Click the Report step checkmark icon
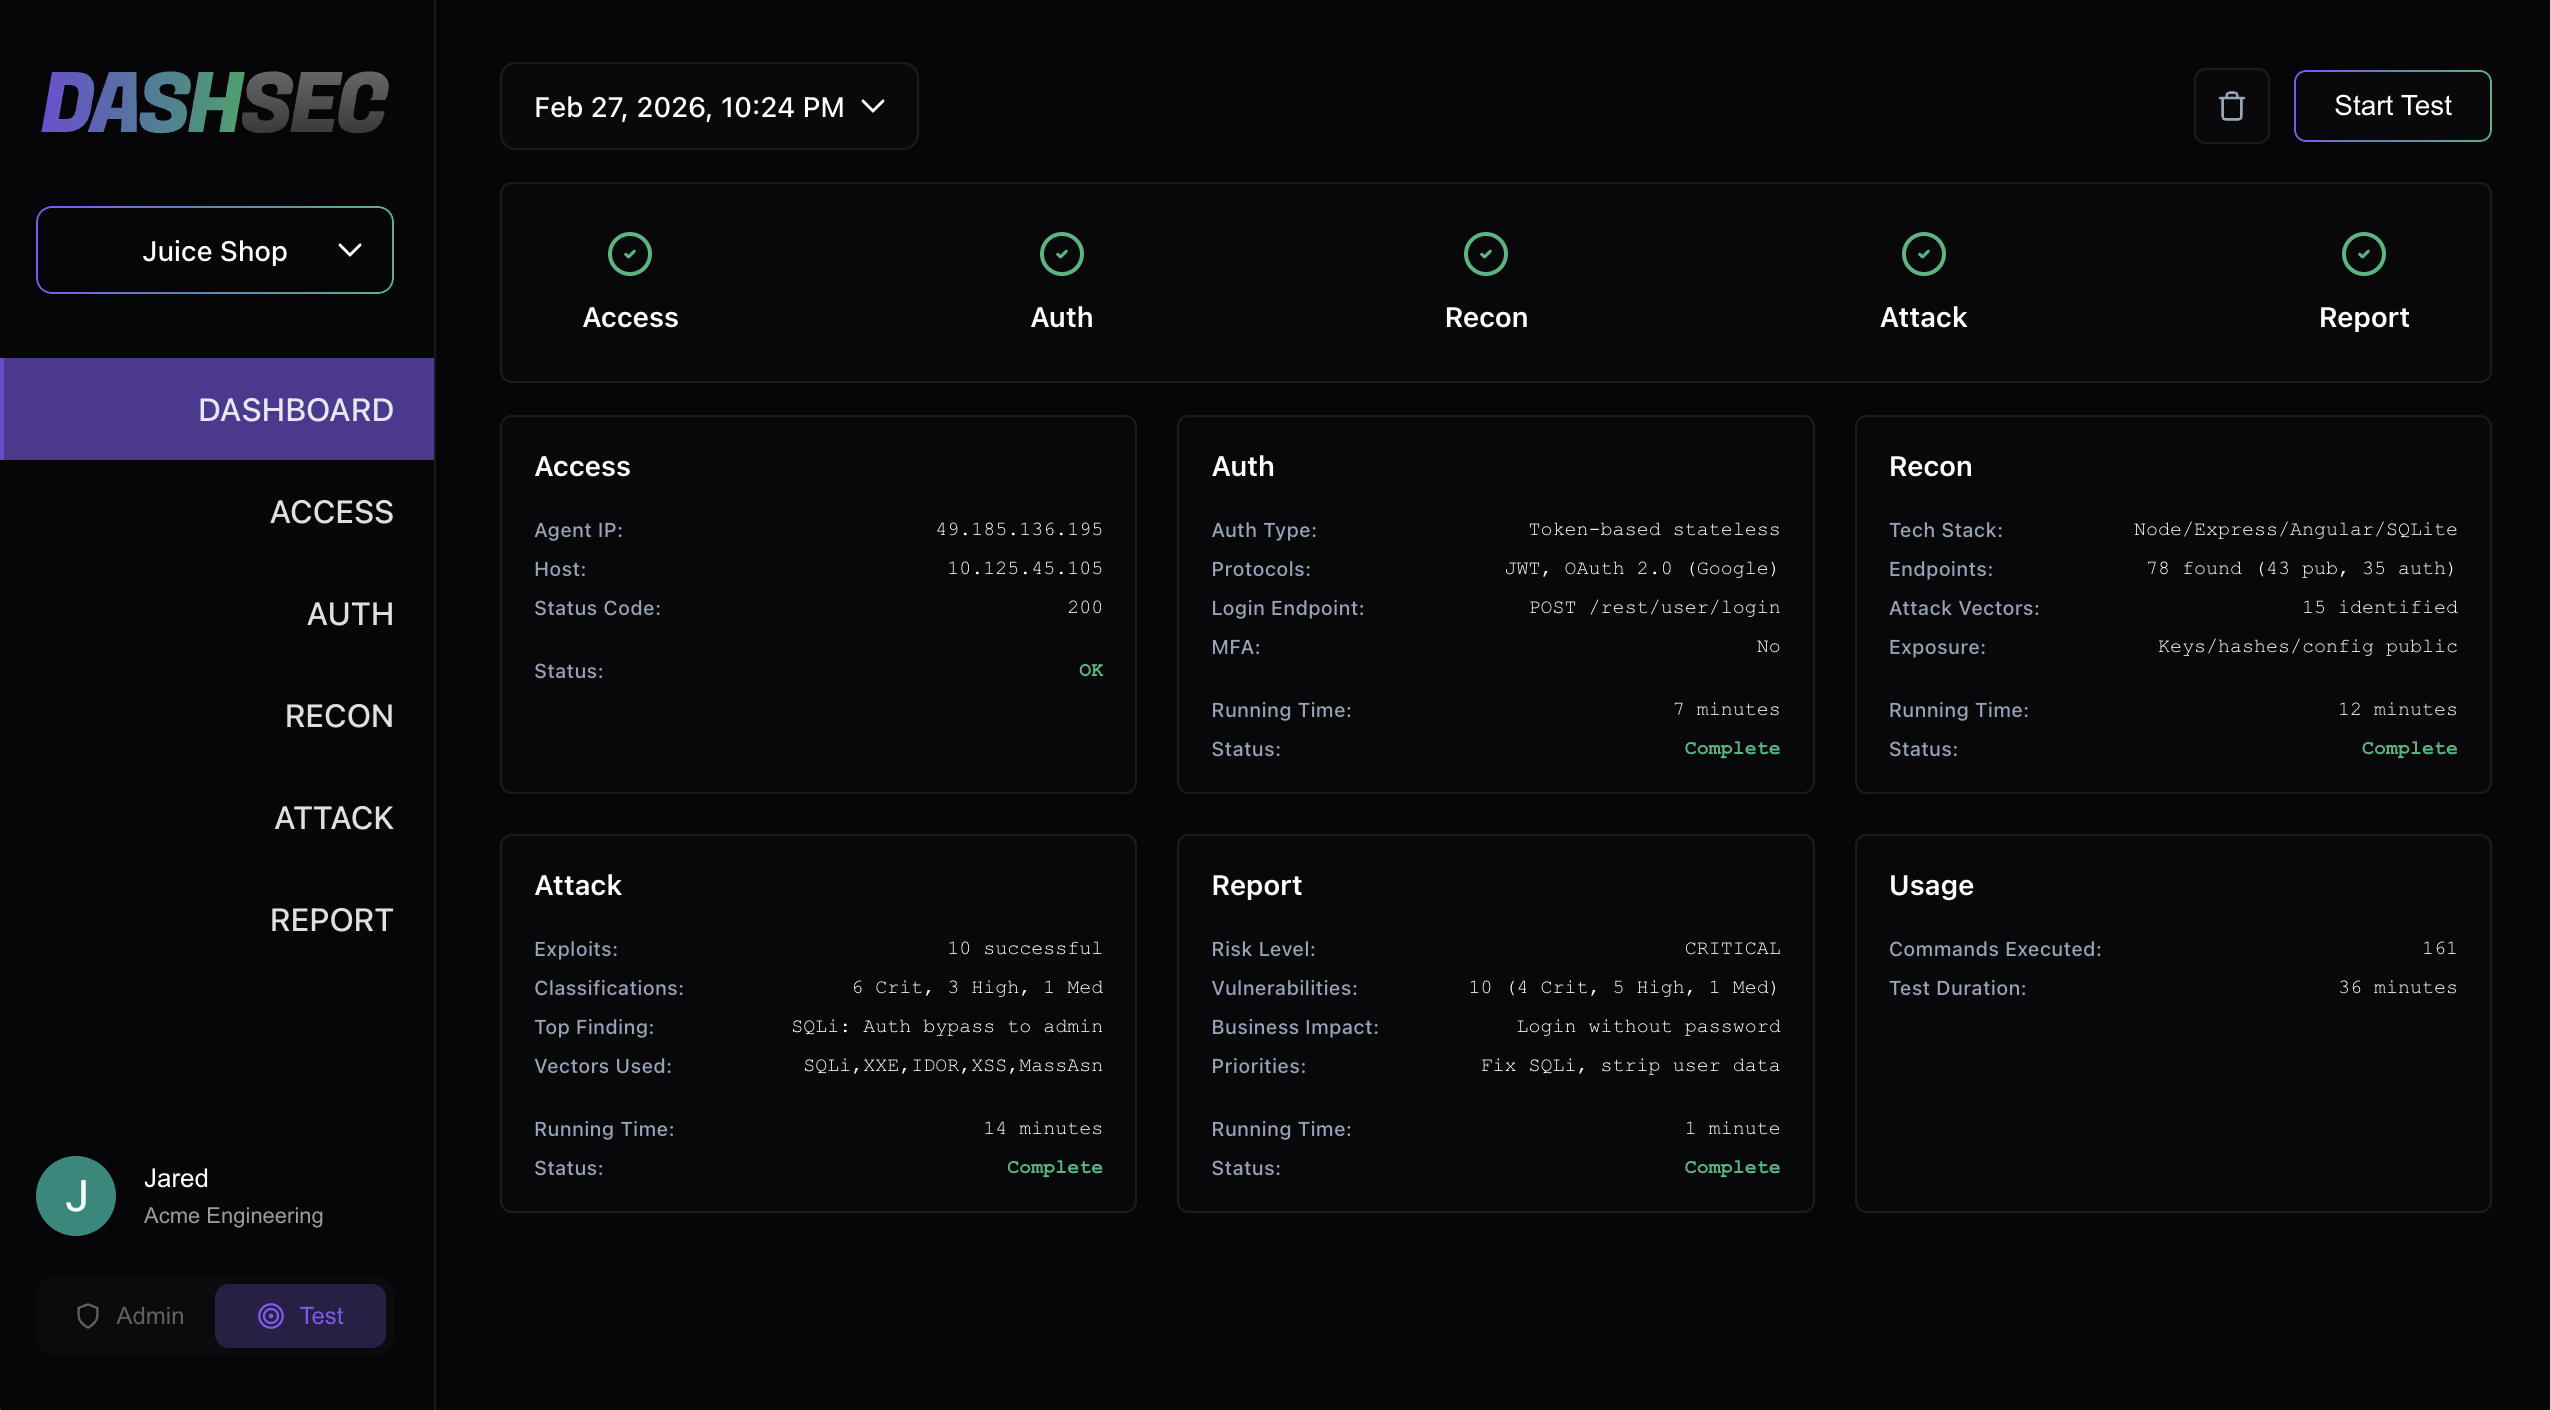This screenshot has width=2550, height=1410. [x=2363, y=254]
